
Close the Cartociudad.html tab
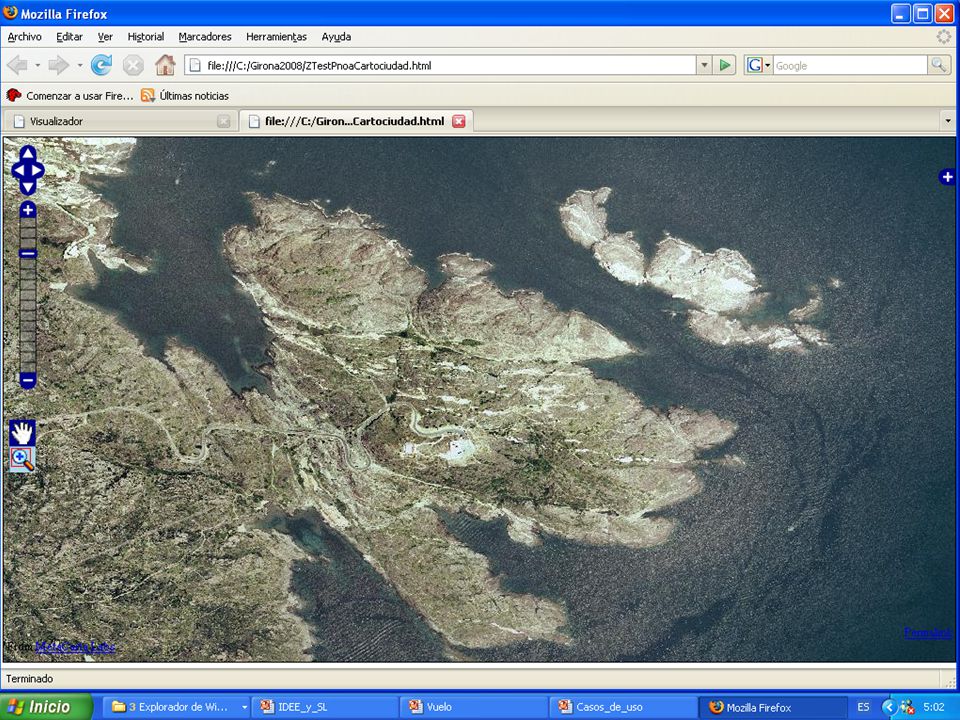click(459, 121)
